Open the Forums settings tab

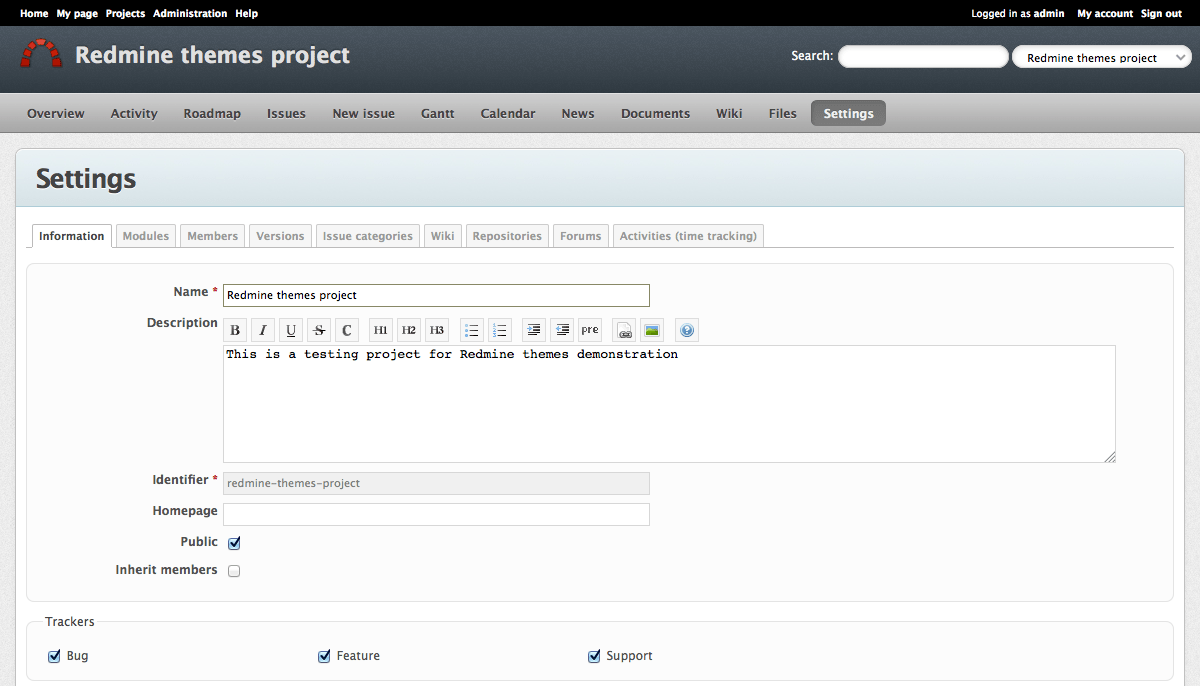click(x=581, y=236)
